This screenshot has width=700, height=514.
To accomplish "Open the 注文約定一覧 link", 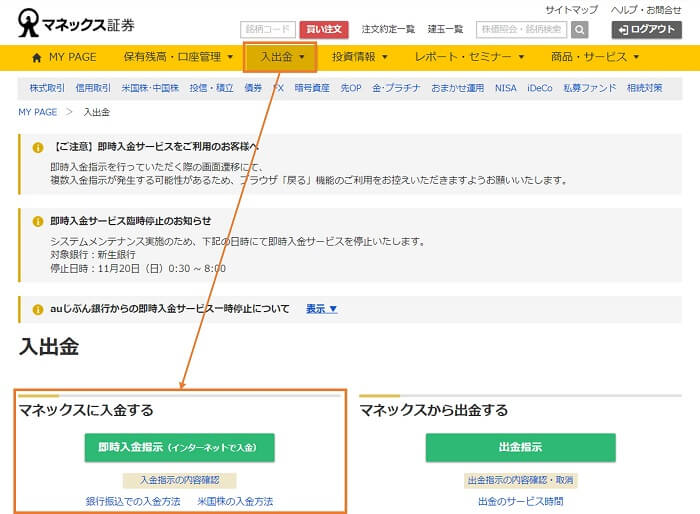I will (x=388, y=29).
